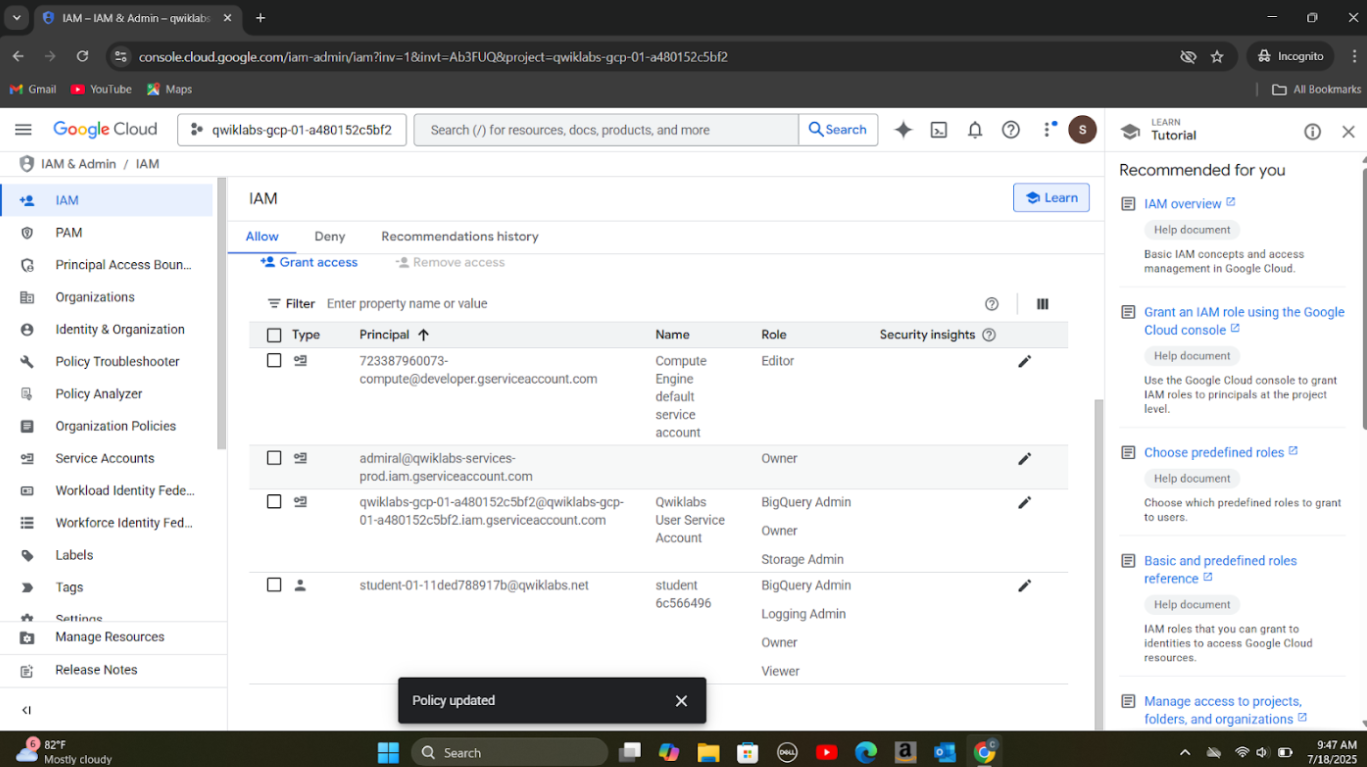Screen dimensions: 1367x767
Task: Click the Grant access button
Action: [309, 262]
